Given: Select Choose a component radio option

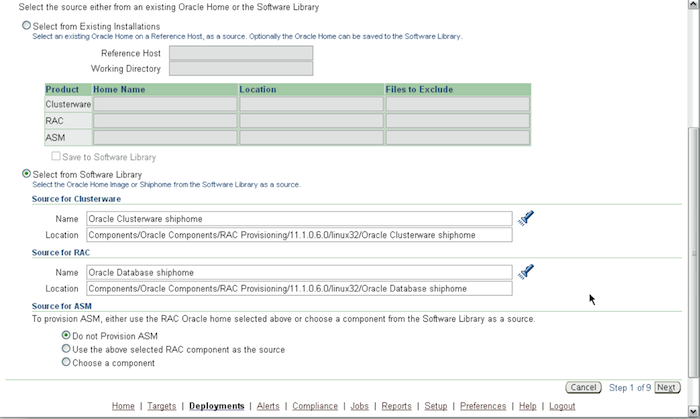Looking at the screenshot, I should (x=66, y=362).
